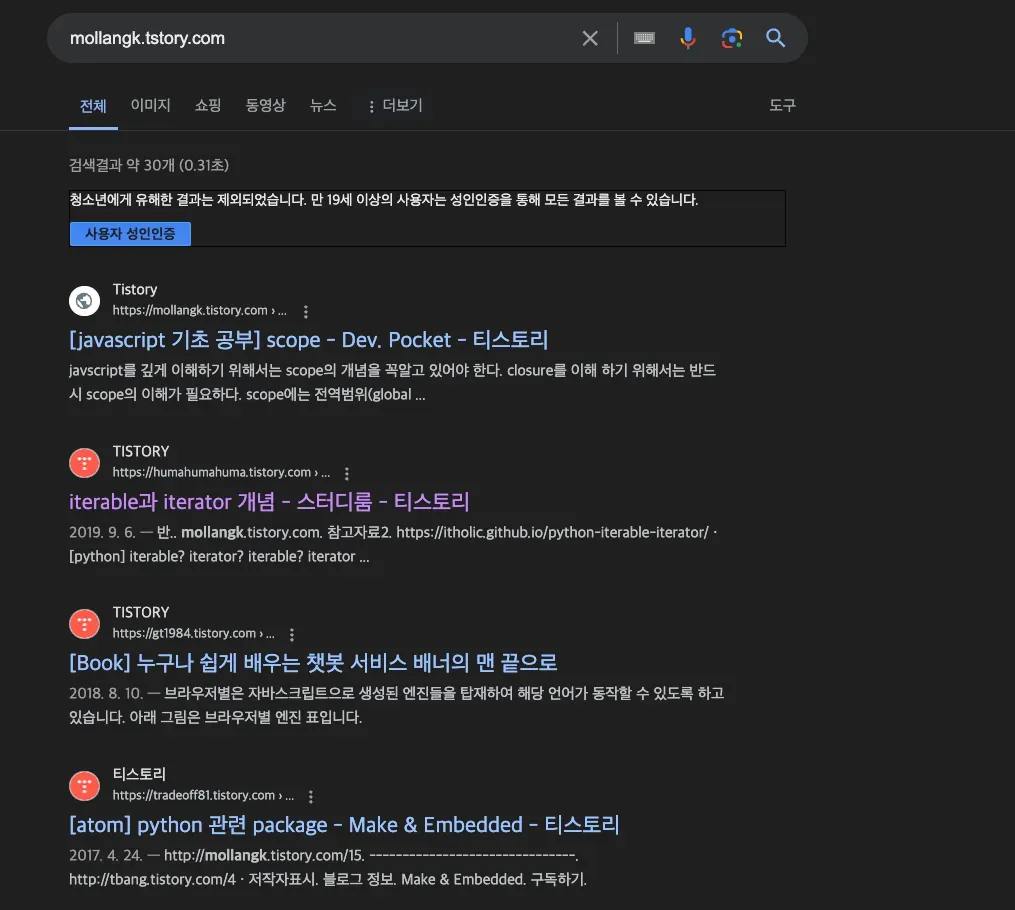Select the 전체 tab
The width and height of the screenshot is (1015, 910).
point(93,106)
